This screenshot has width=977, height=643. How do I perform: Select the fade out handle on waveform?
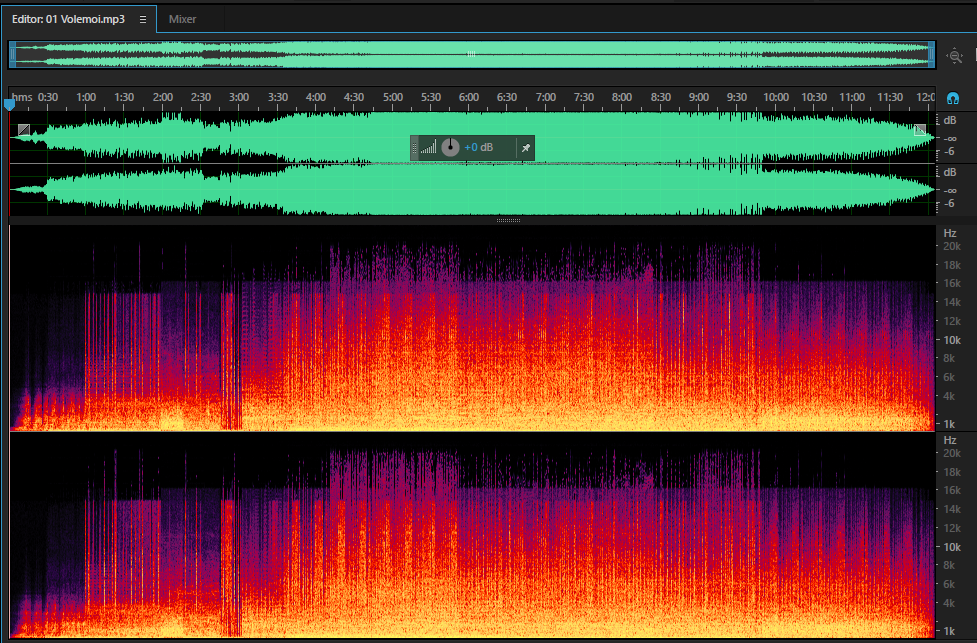[920, 130]
